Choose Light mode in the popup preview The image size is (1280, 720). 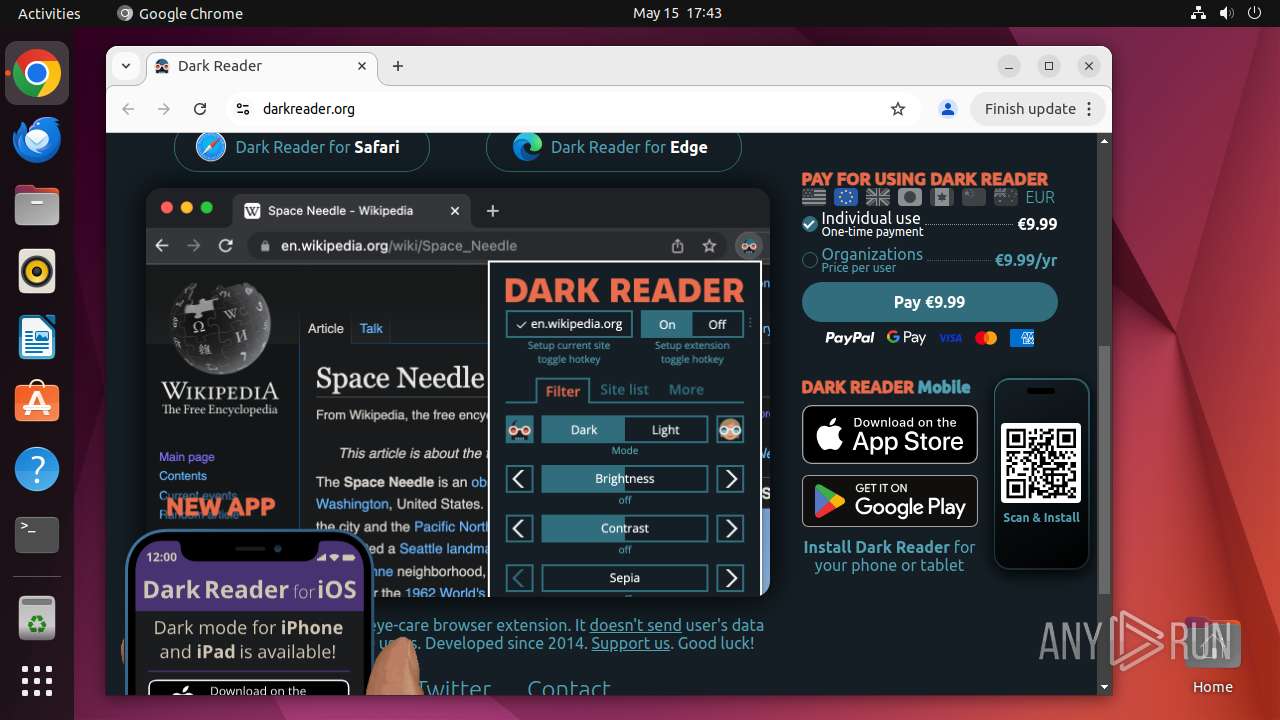[x=666, y=430]
